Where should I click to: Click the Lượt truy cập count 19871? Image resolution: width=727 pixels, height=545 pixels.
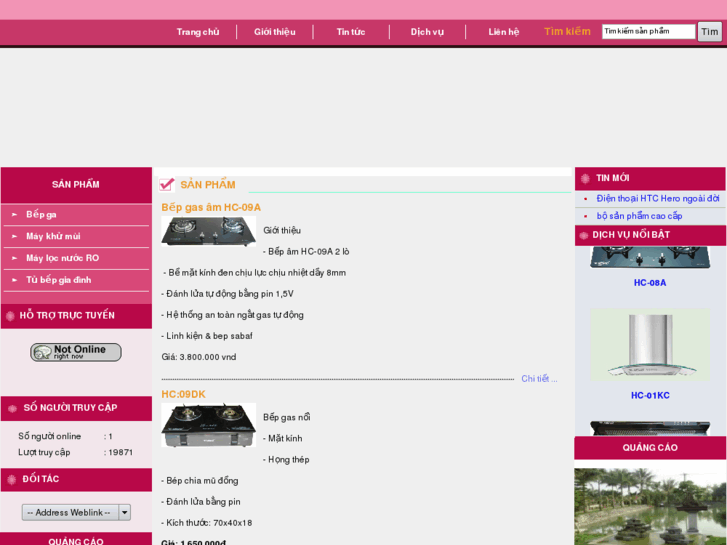[x=121, y=452]
